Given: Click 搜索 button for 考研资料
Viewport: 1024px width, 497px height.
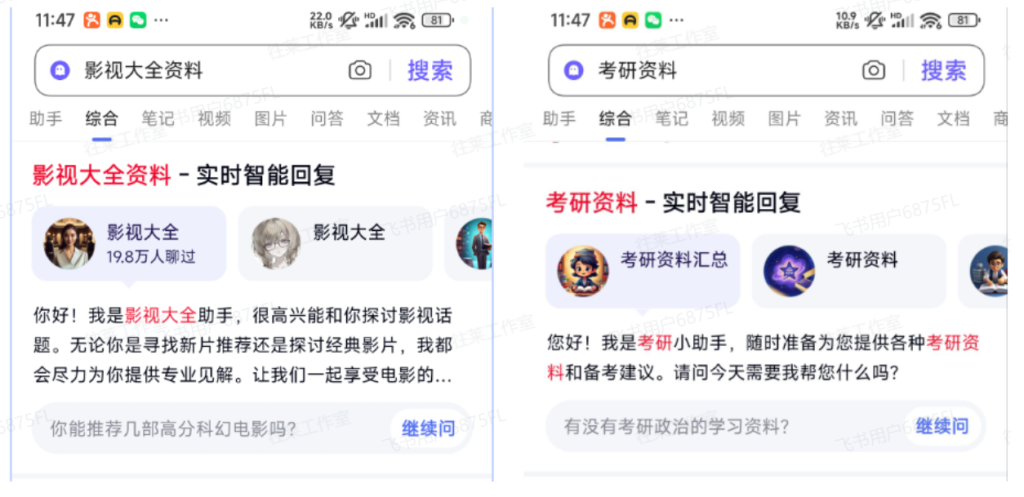Looking at the screenshot, I should 944,71.
